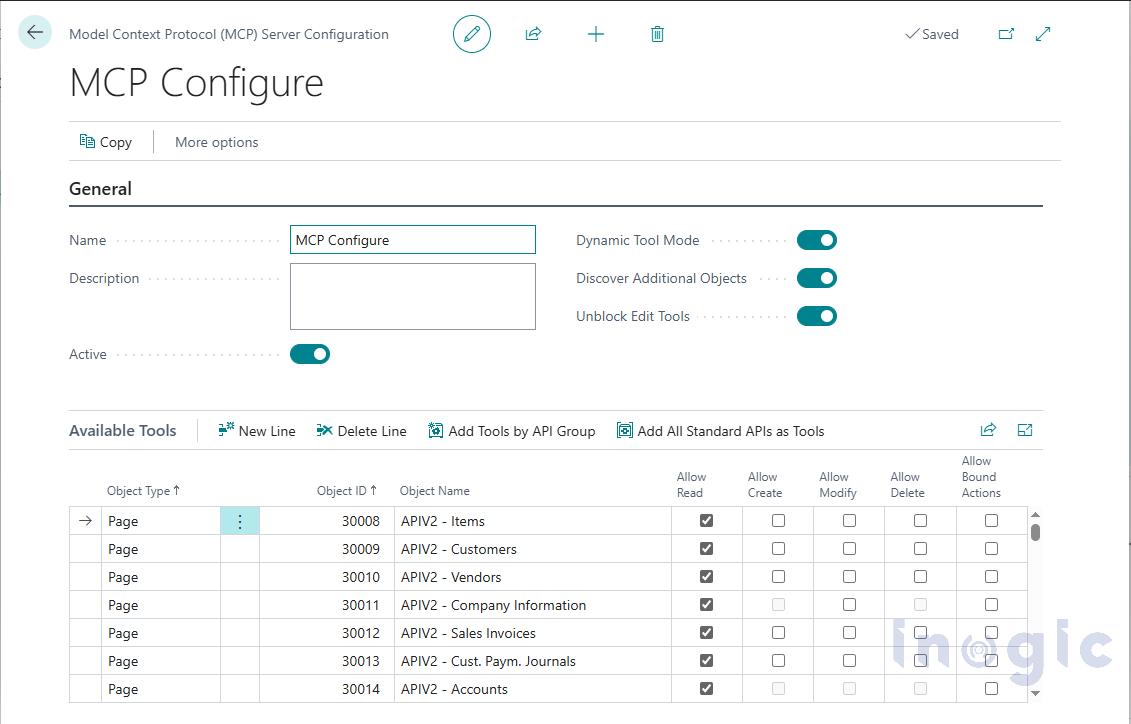Toggle the Active switch
Viewport: 1131px width, 724px height.
(310, 354)
